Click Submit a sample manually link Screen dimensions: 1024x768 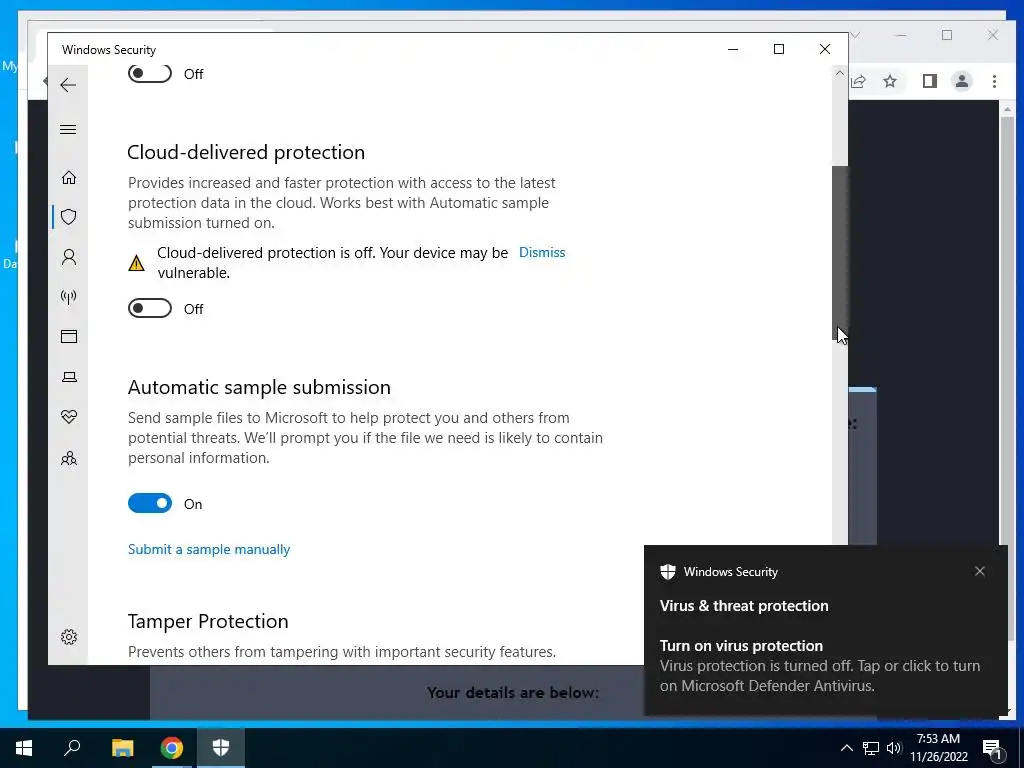coord(209,549)
